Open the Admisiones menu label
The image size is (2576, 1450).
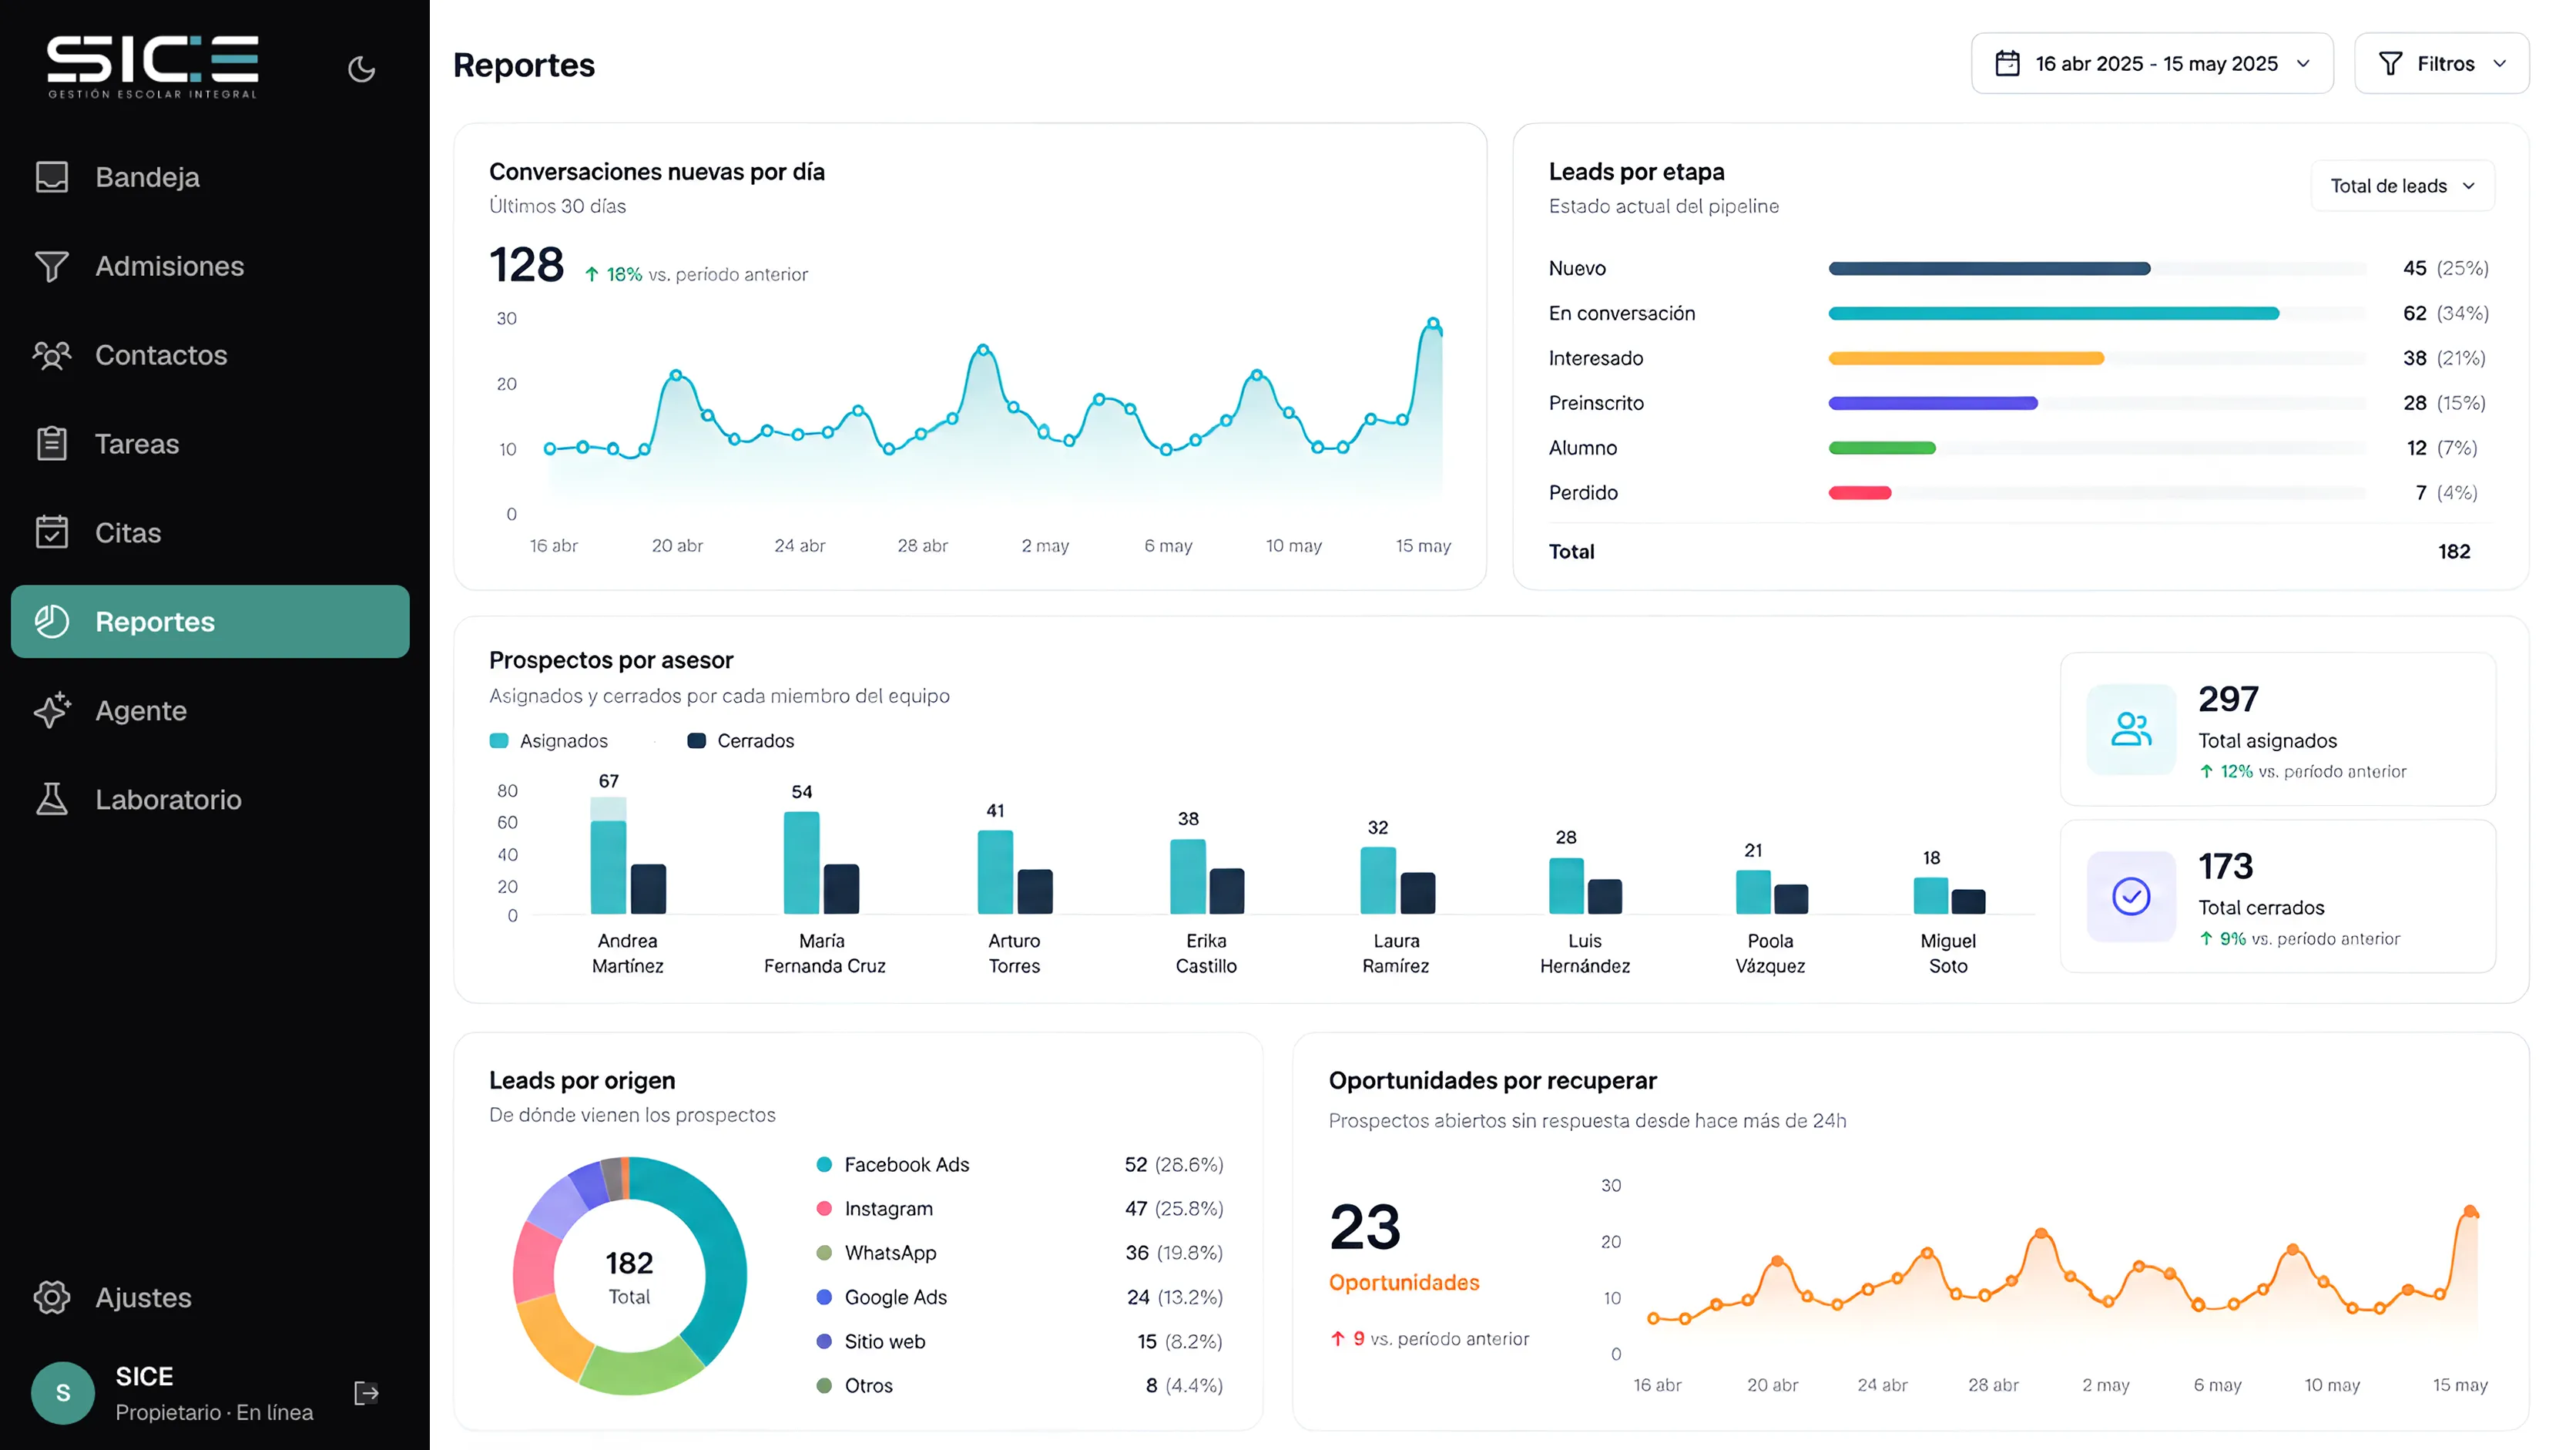pyautogui.click(x=169, y=266)
